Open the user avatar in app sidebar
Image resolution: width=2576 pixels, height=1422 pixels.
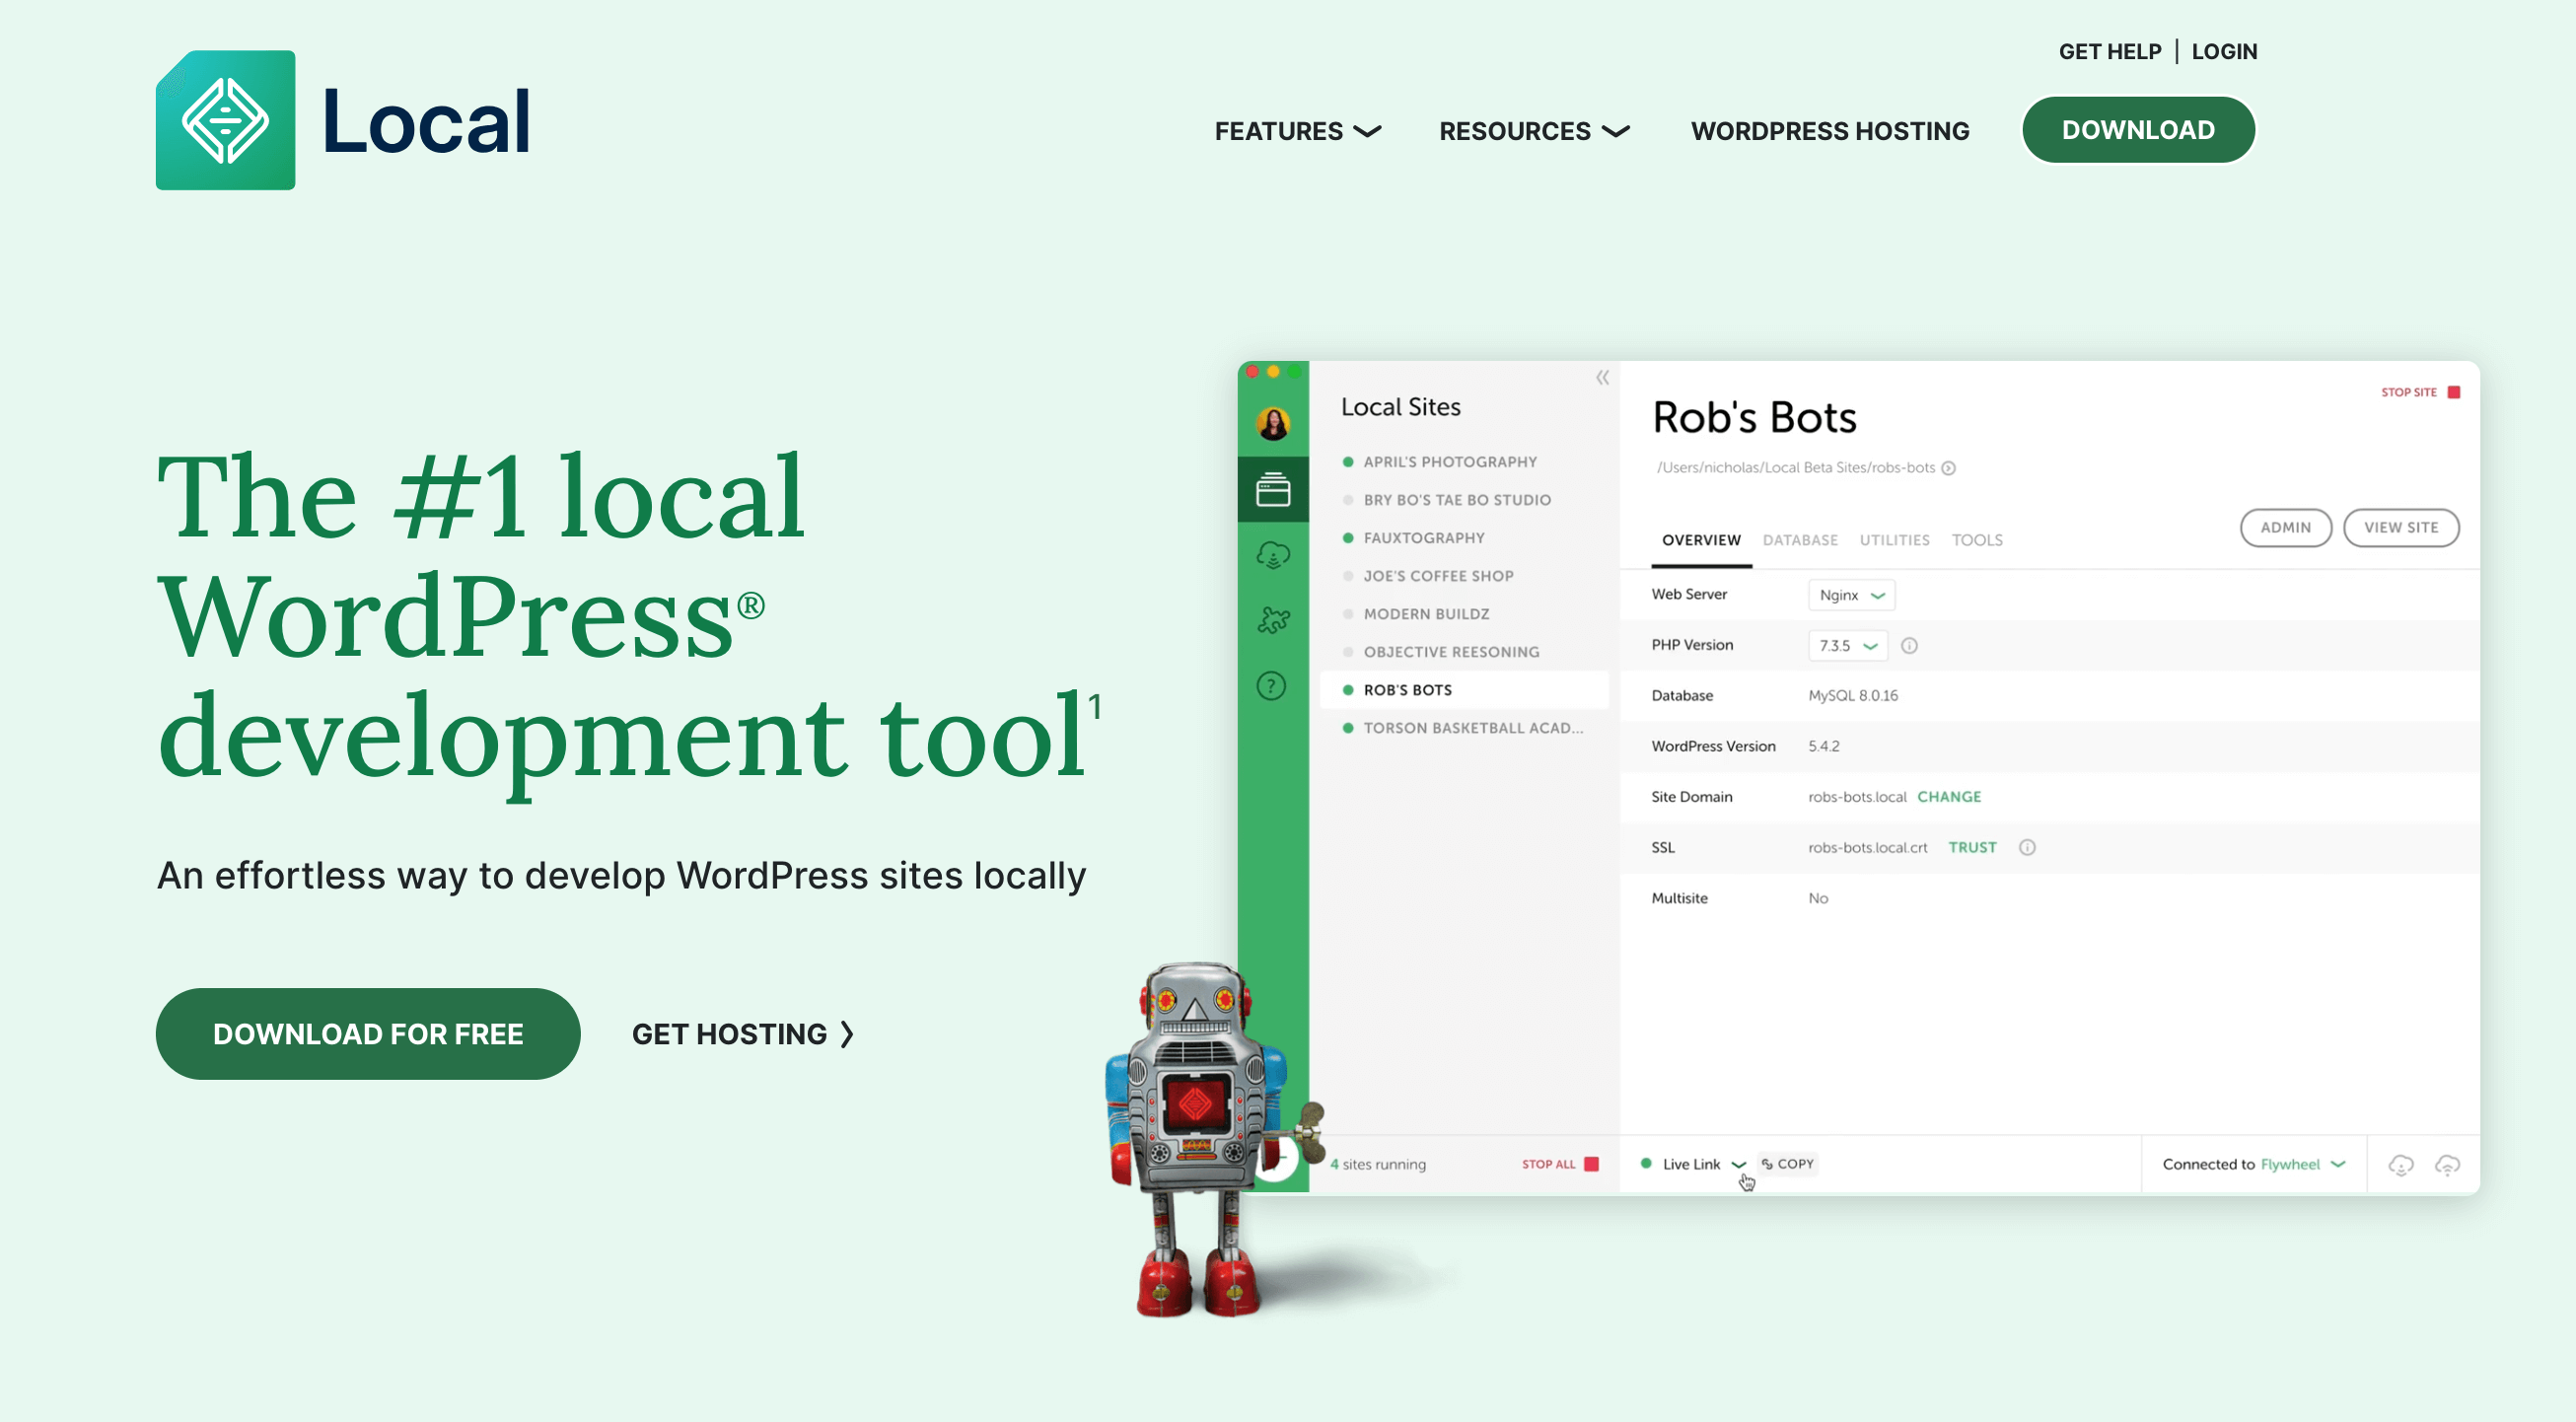tap(1273, 423)
